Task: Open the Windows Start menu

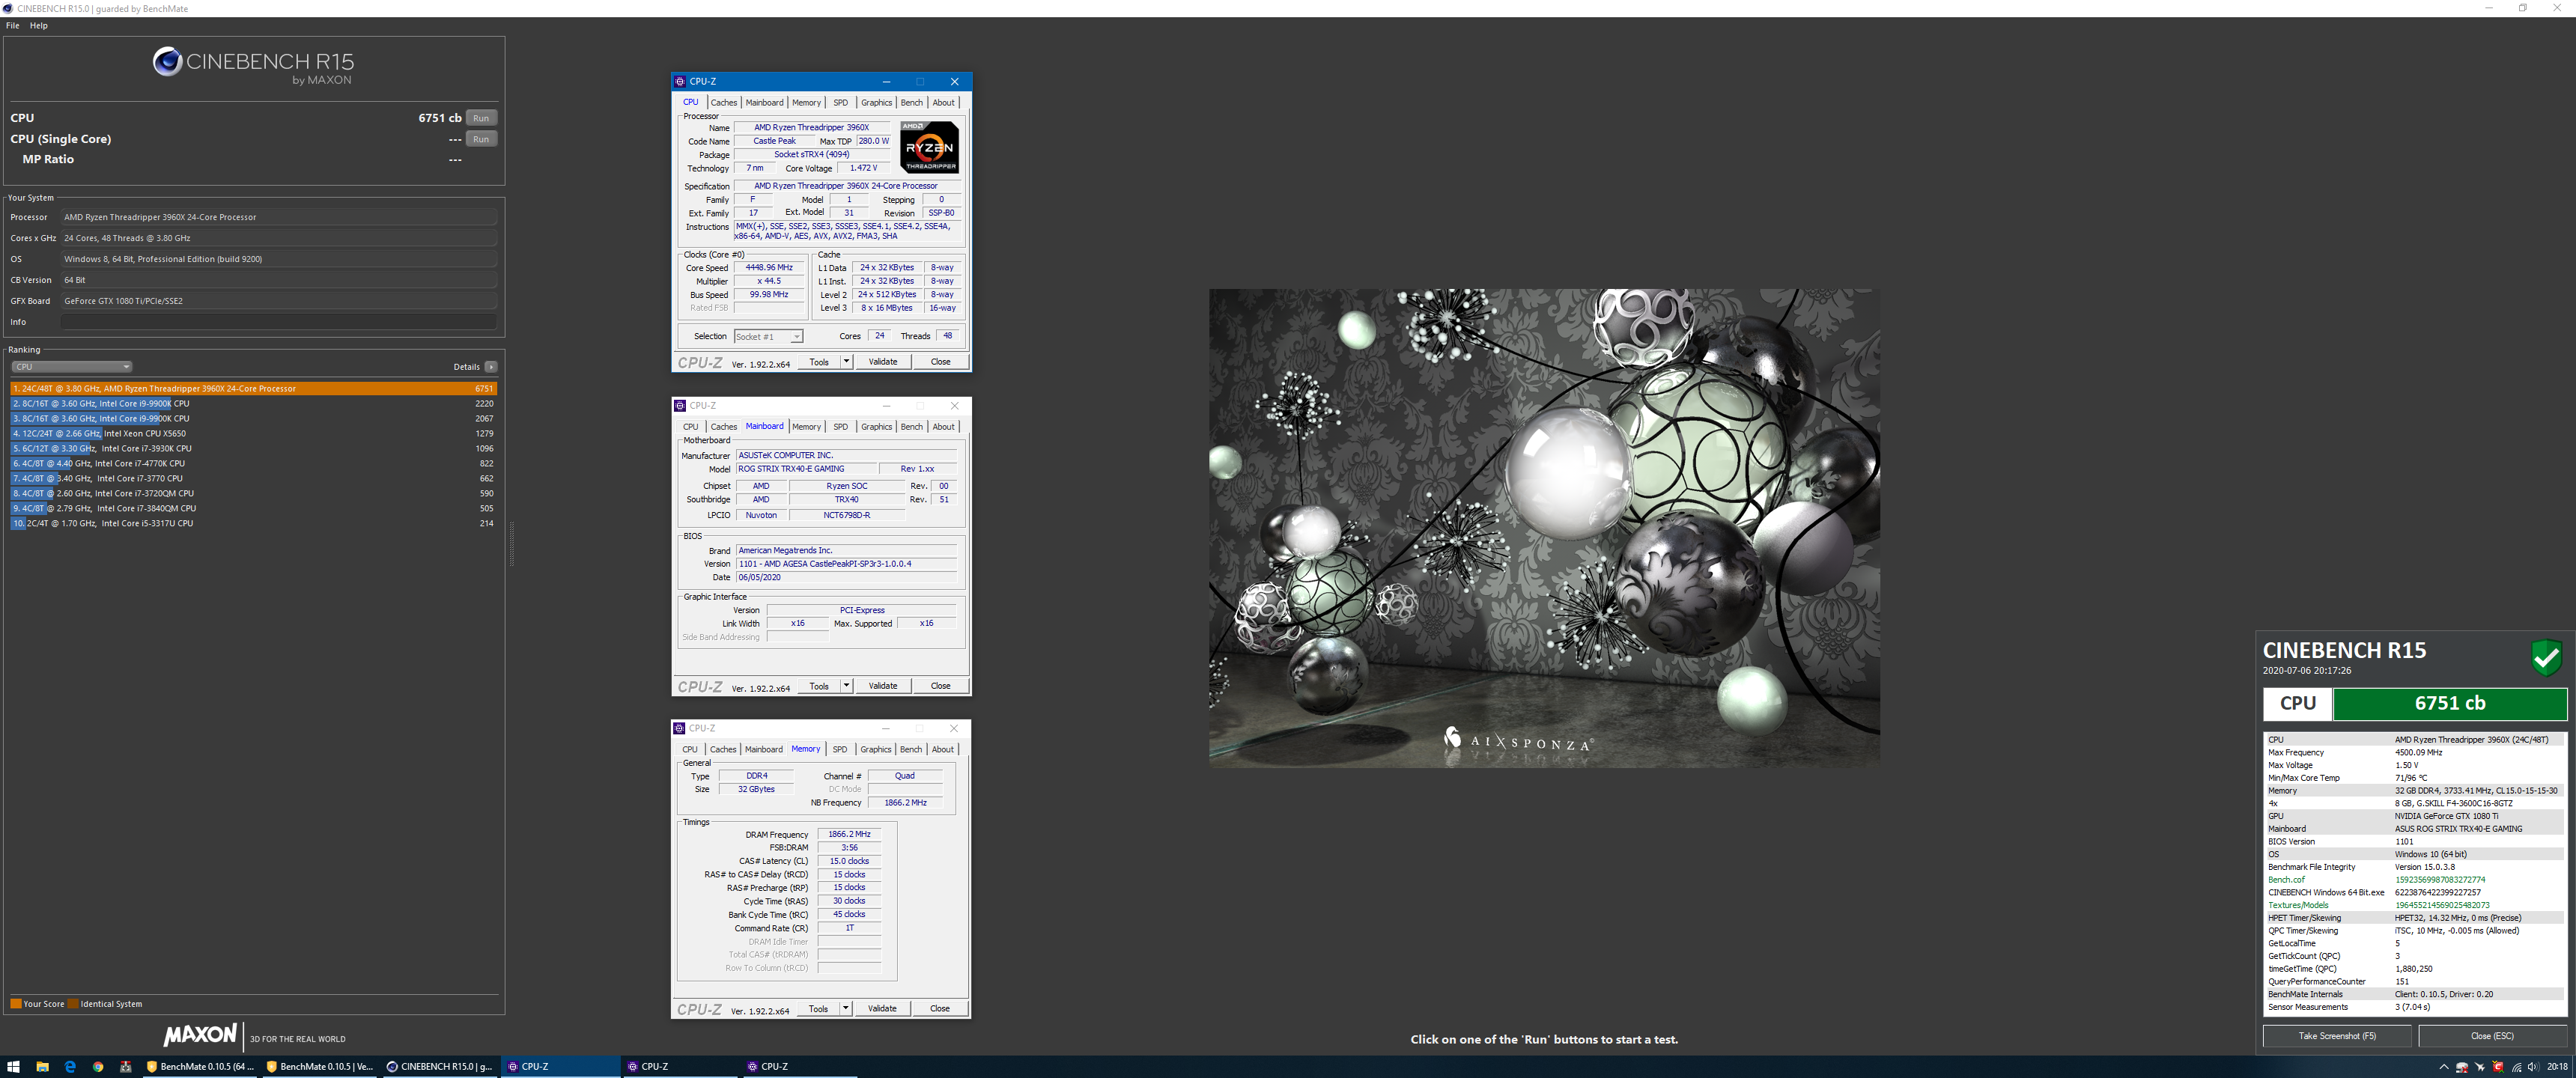Action: [x=13, y=1066]
